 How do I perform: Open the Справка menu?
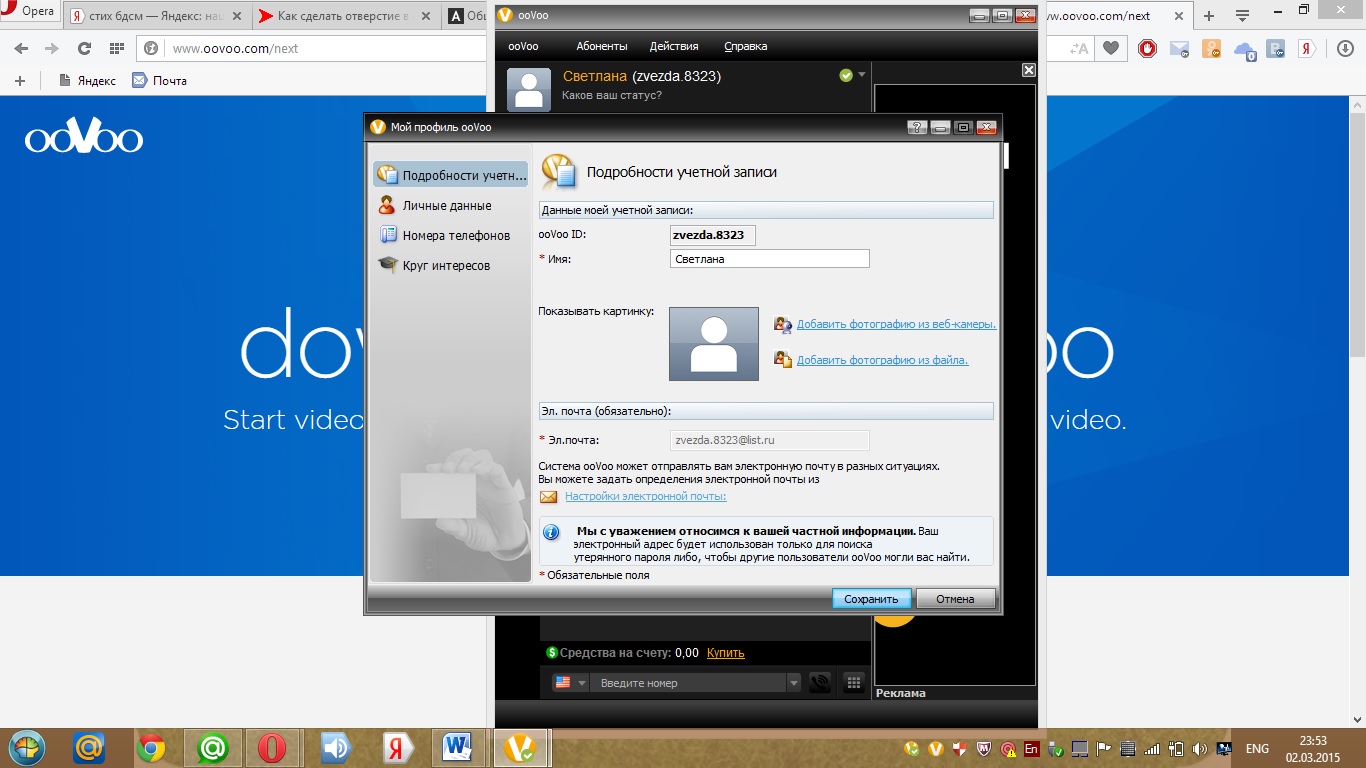coord(745,46)
